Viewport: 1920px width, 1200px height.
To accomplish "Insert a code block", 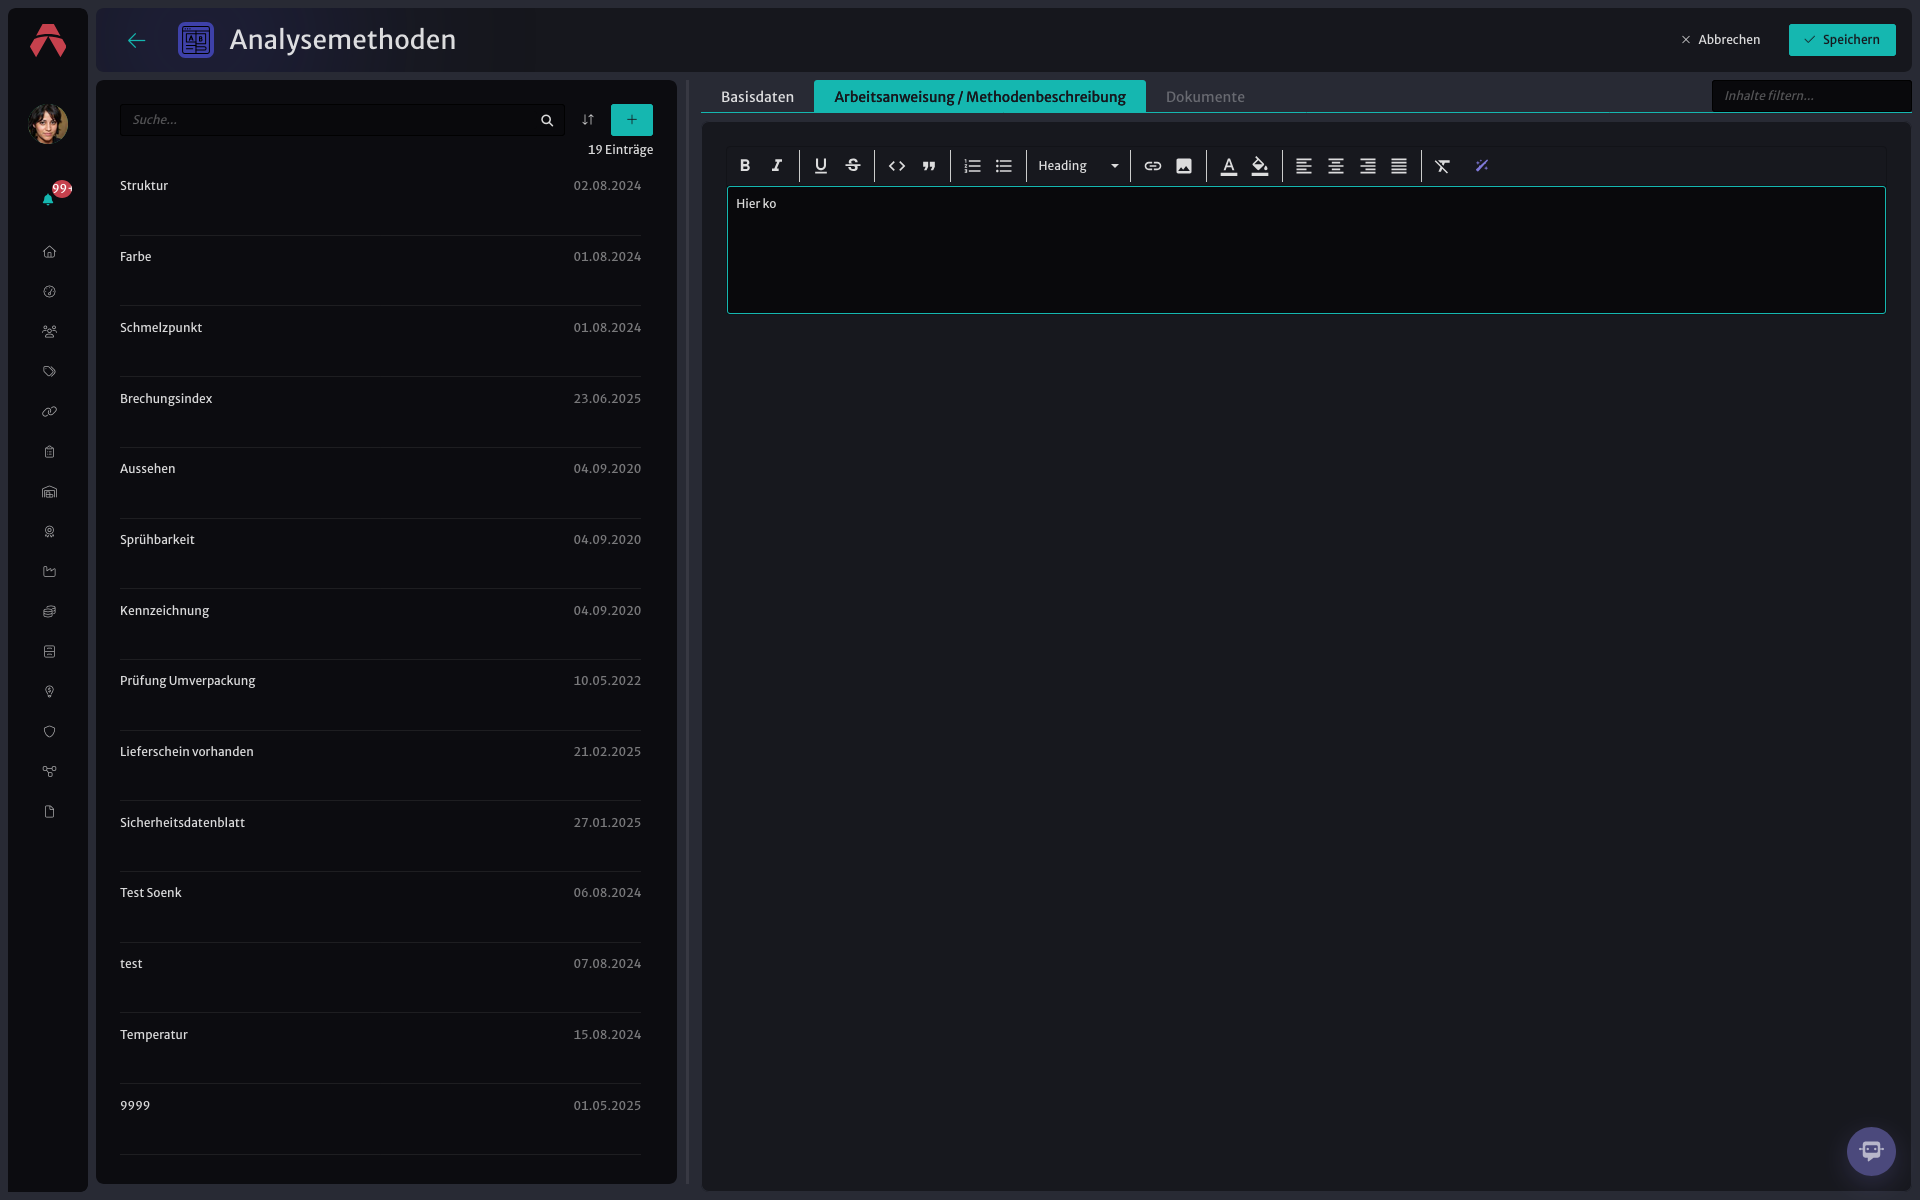I will (x=897, y=166).
